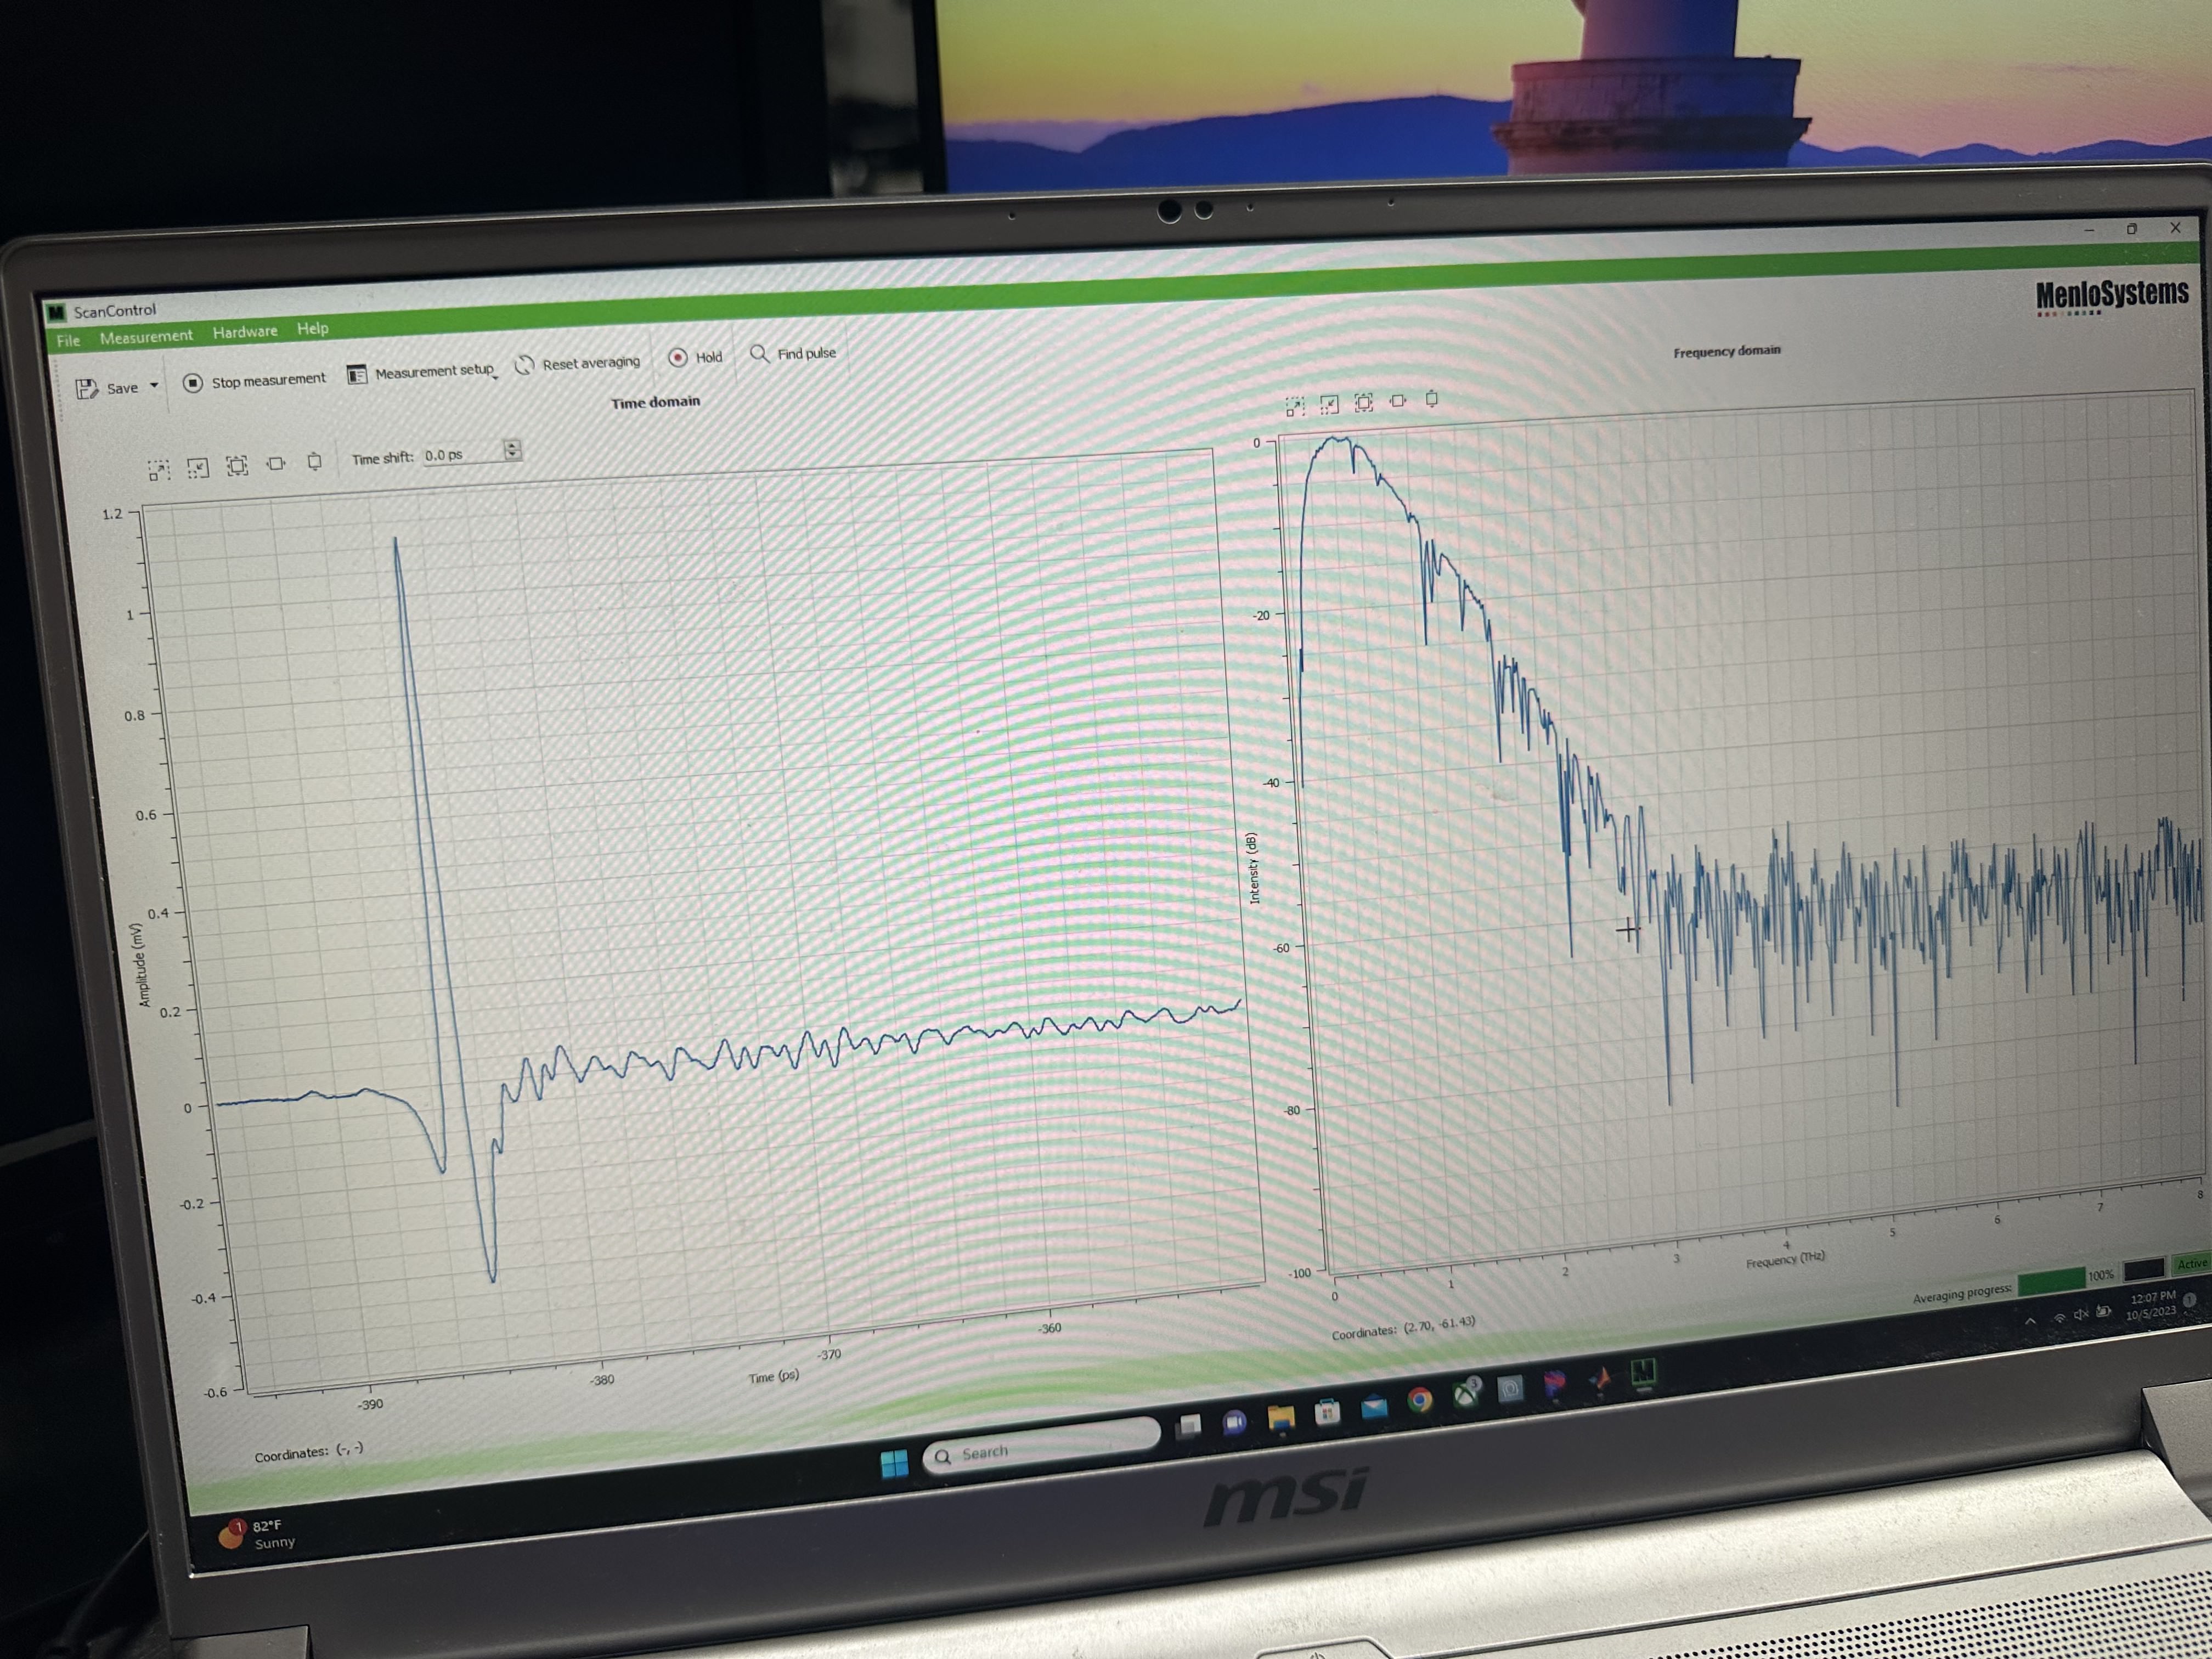Open the Xbox app from taskbar
Image resolution: width=2212 pixels, height=1659 pixels.
pyautogui.click(x=1466, y=1393)
